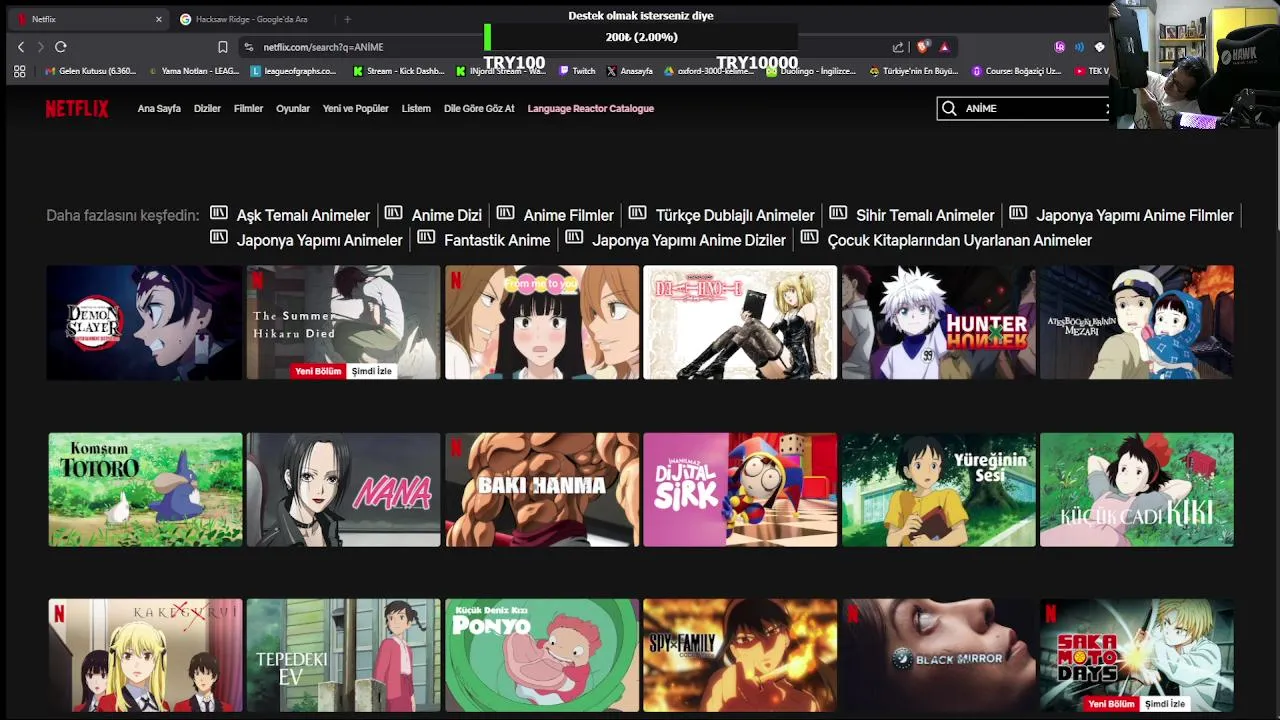Viewport: 1280px width, 720px height.
Task: Open the Demon Slayer thumbnail
Action: pos(144,322)
